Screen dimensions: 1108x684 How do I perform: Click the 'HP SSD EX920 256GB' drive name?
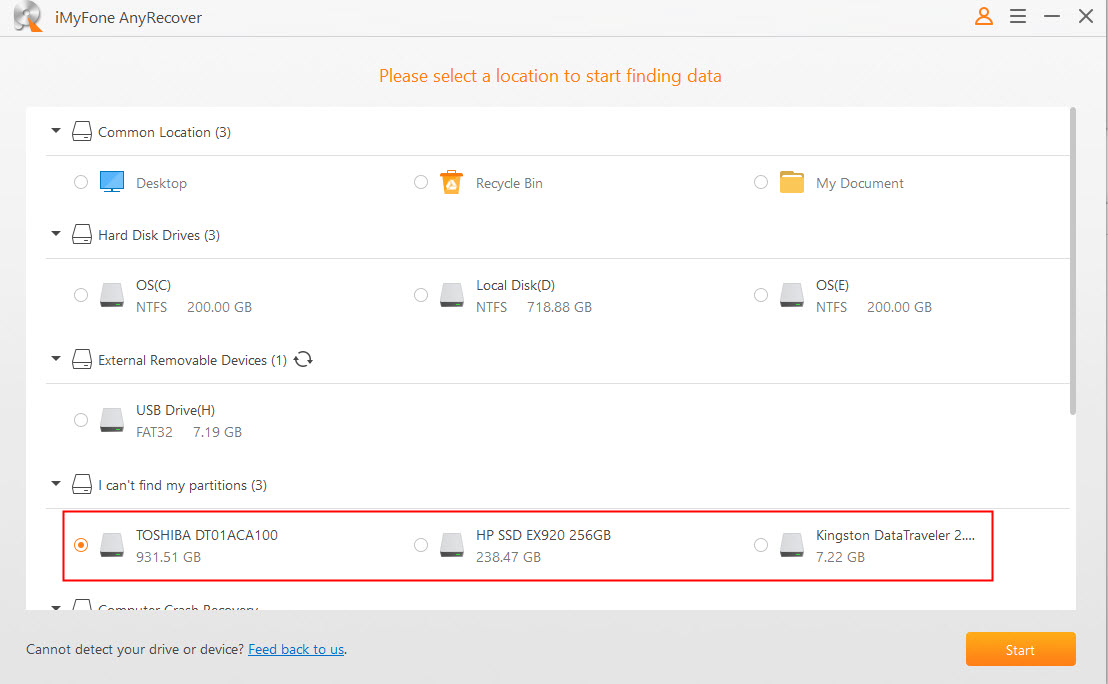[x=543, y=536]
